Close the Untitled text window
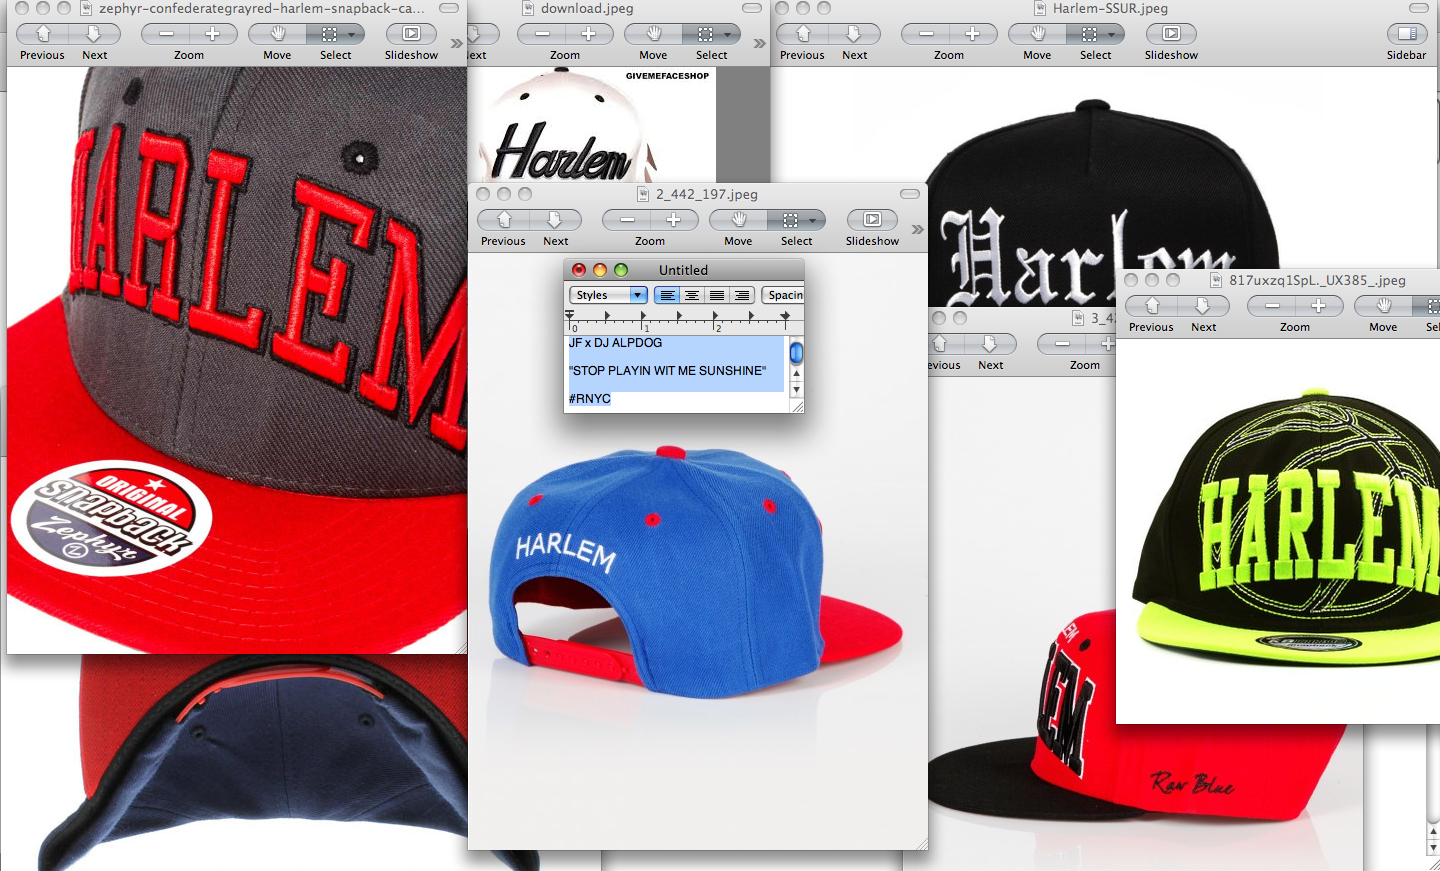This screenshot has width=1440, height=871. [579, 270]
